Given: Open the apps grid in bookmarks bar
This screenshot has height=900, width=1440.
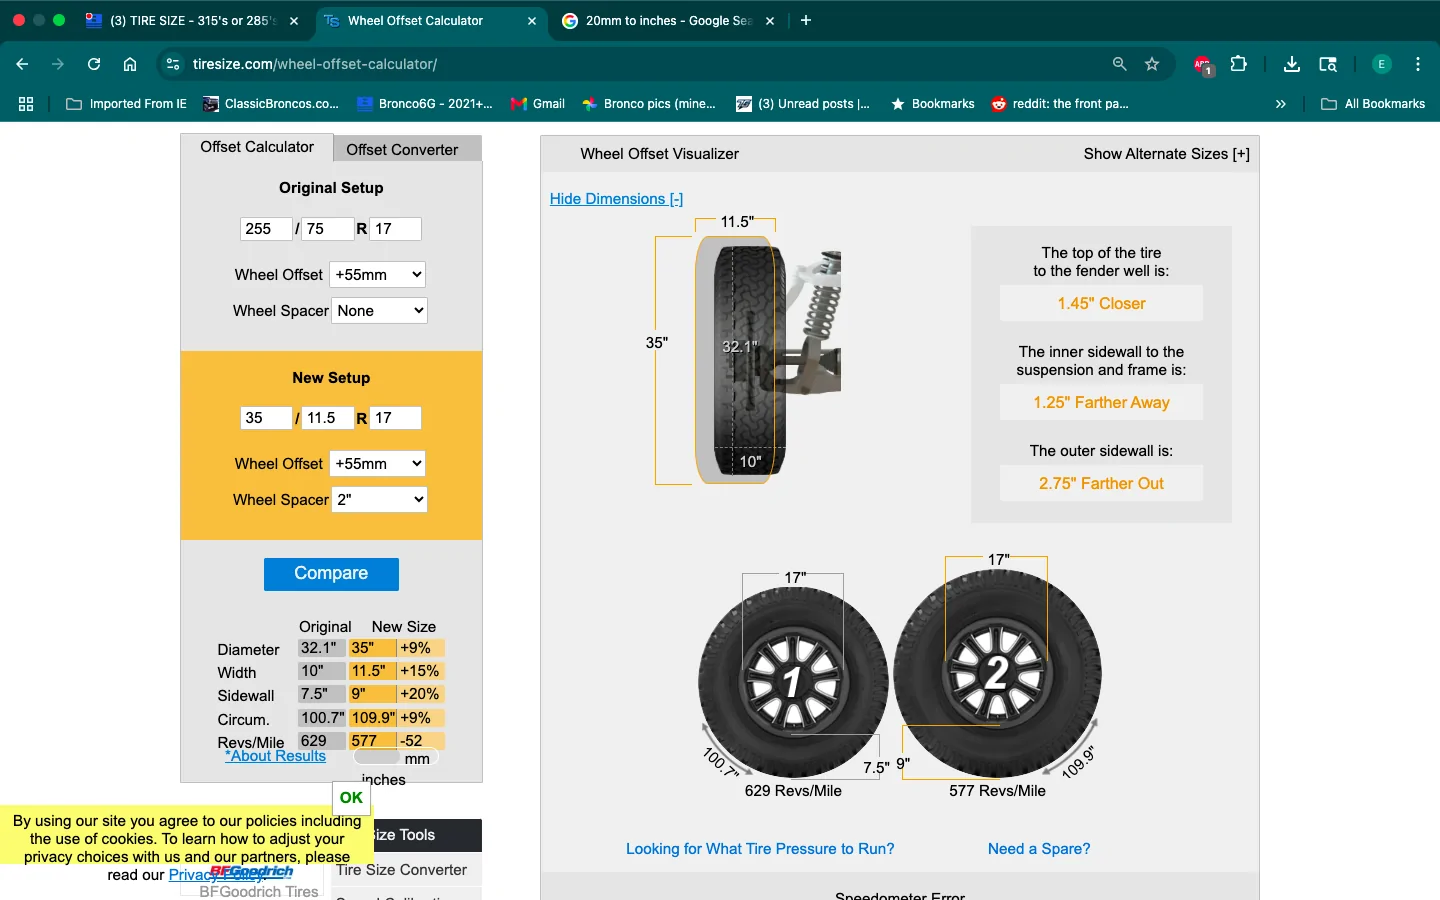Looking at the screenshot, I should pos(26,104).
